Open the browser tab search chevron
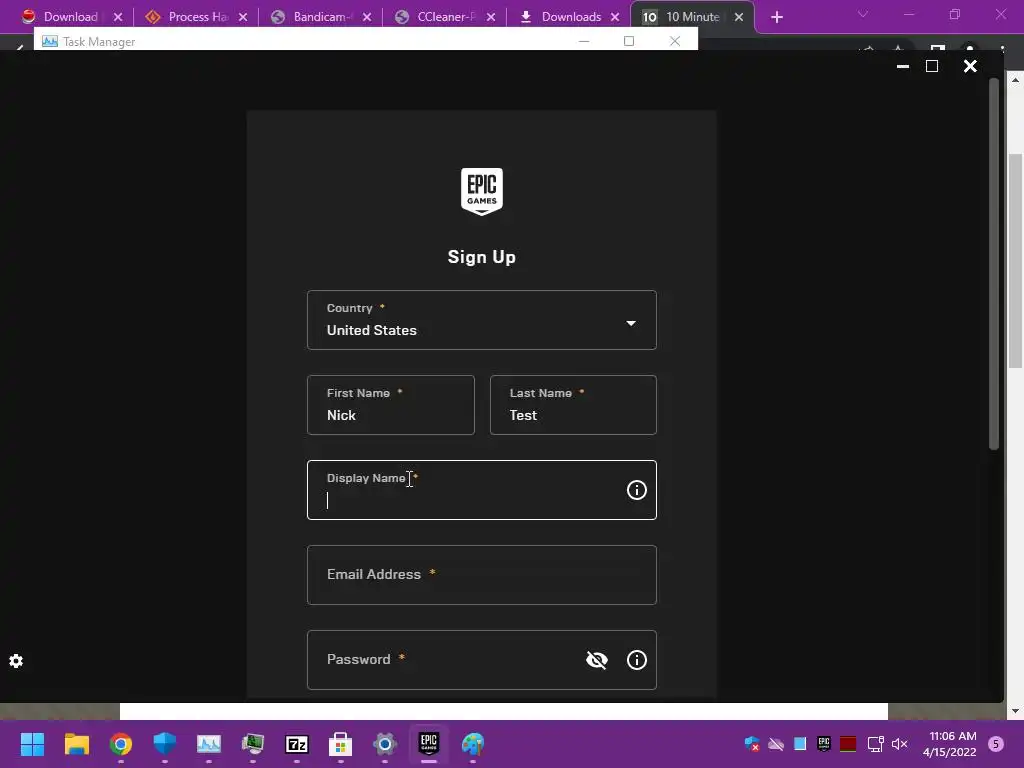This screenshot has width=1024, height=768. coord(863,14)
